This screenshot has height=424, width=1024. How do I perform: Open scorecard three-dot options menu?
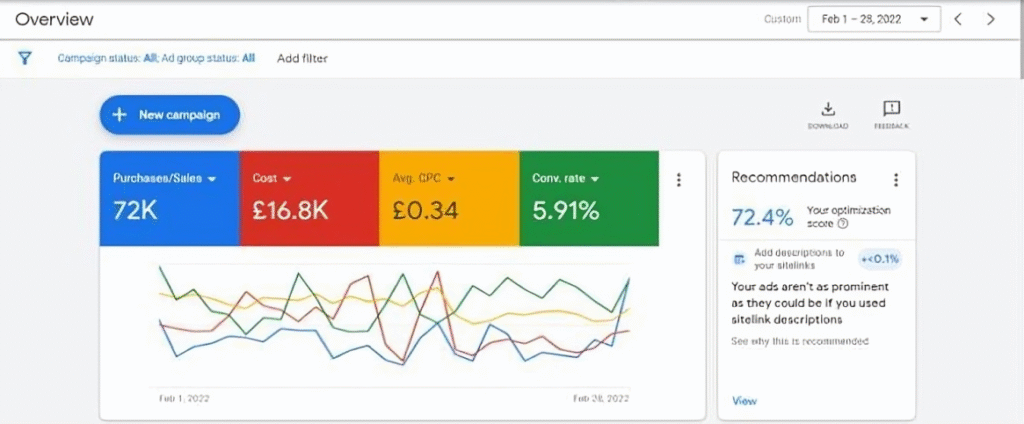679,180
